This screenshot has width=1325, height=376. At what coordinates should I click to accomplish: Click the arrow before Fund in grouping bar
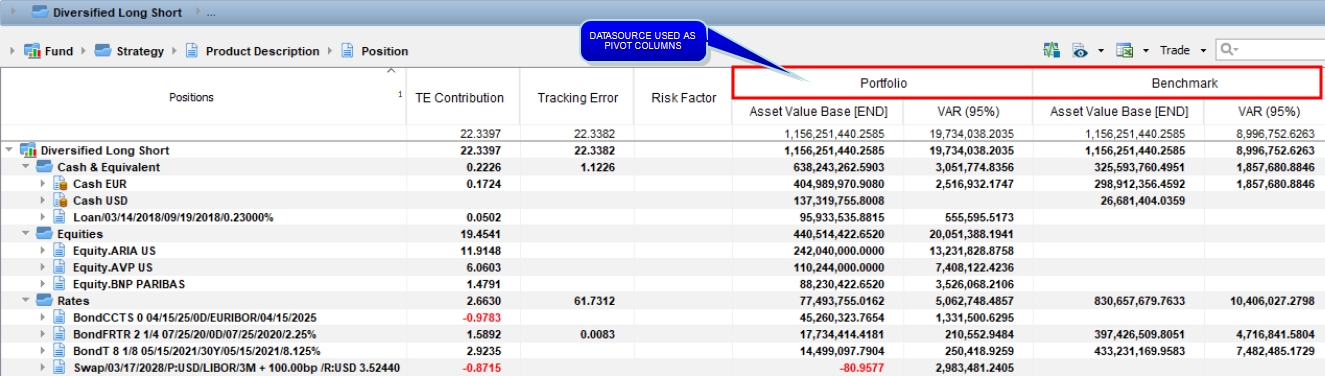12,50
